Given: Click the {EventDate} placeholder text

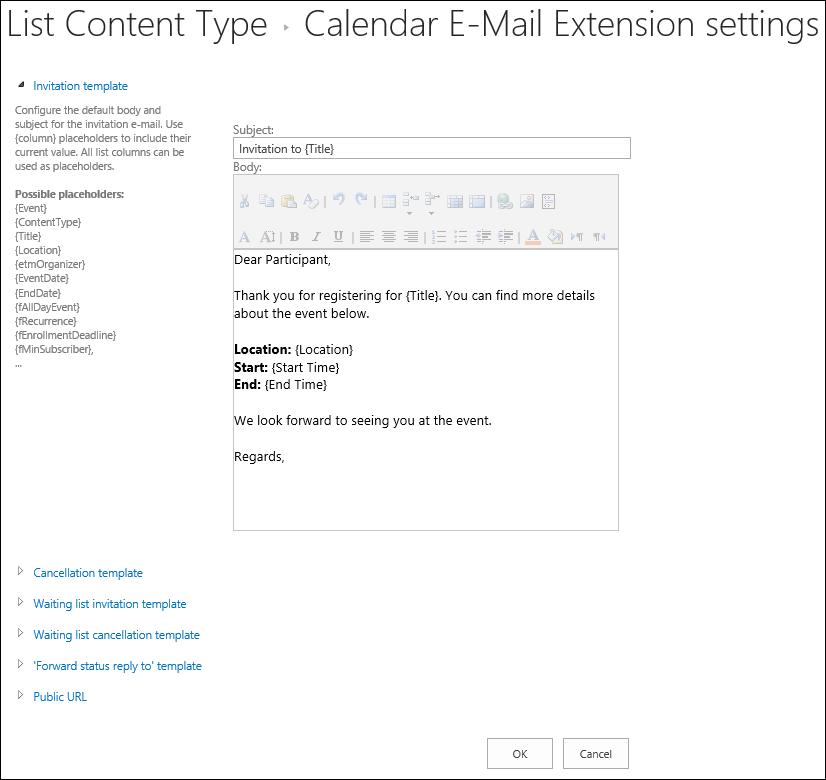Looking at the screenshot, I should (x=42, y=279).
